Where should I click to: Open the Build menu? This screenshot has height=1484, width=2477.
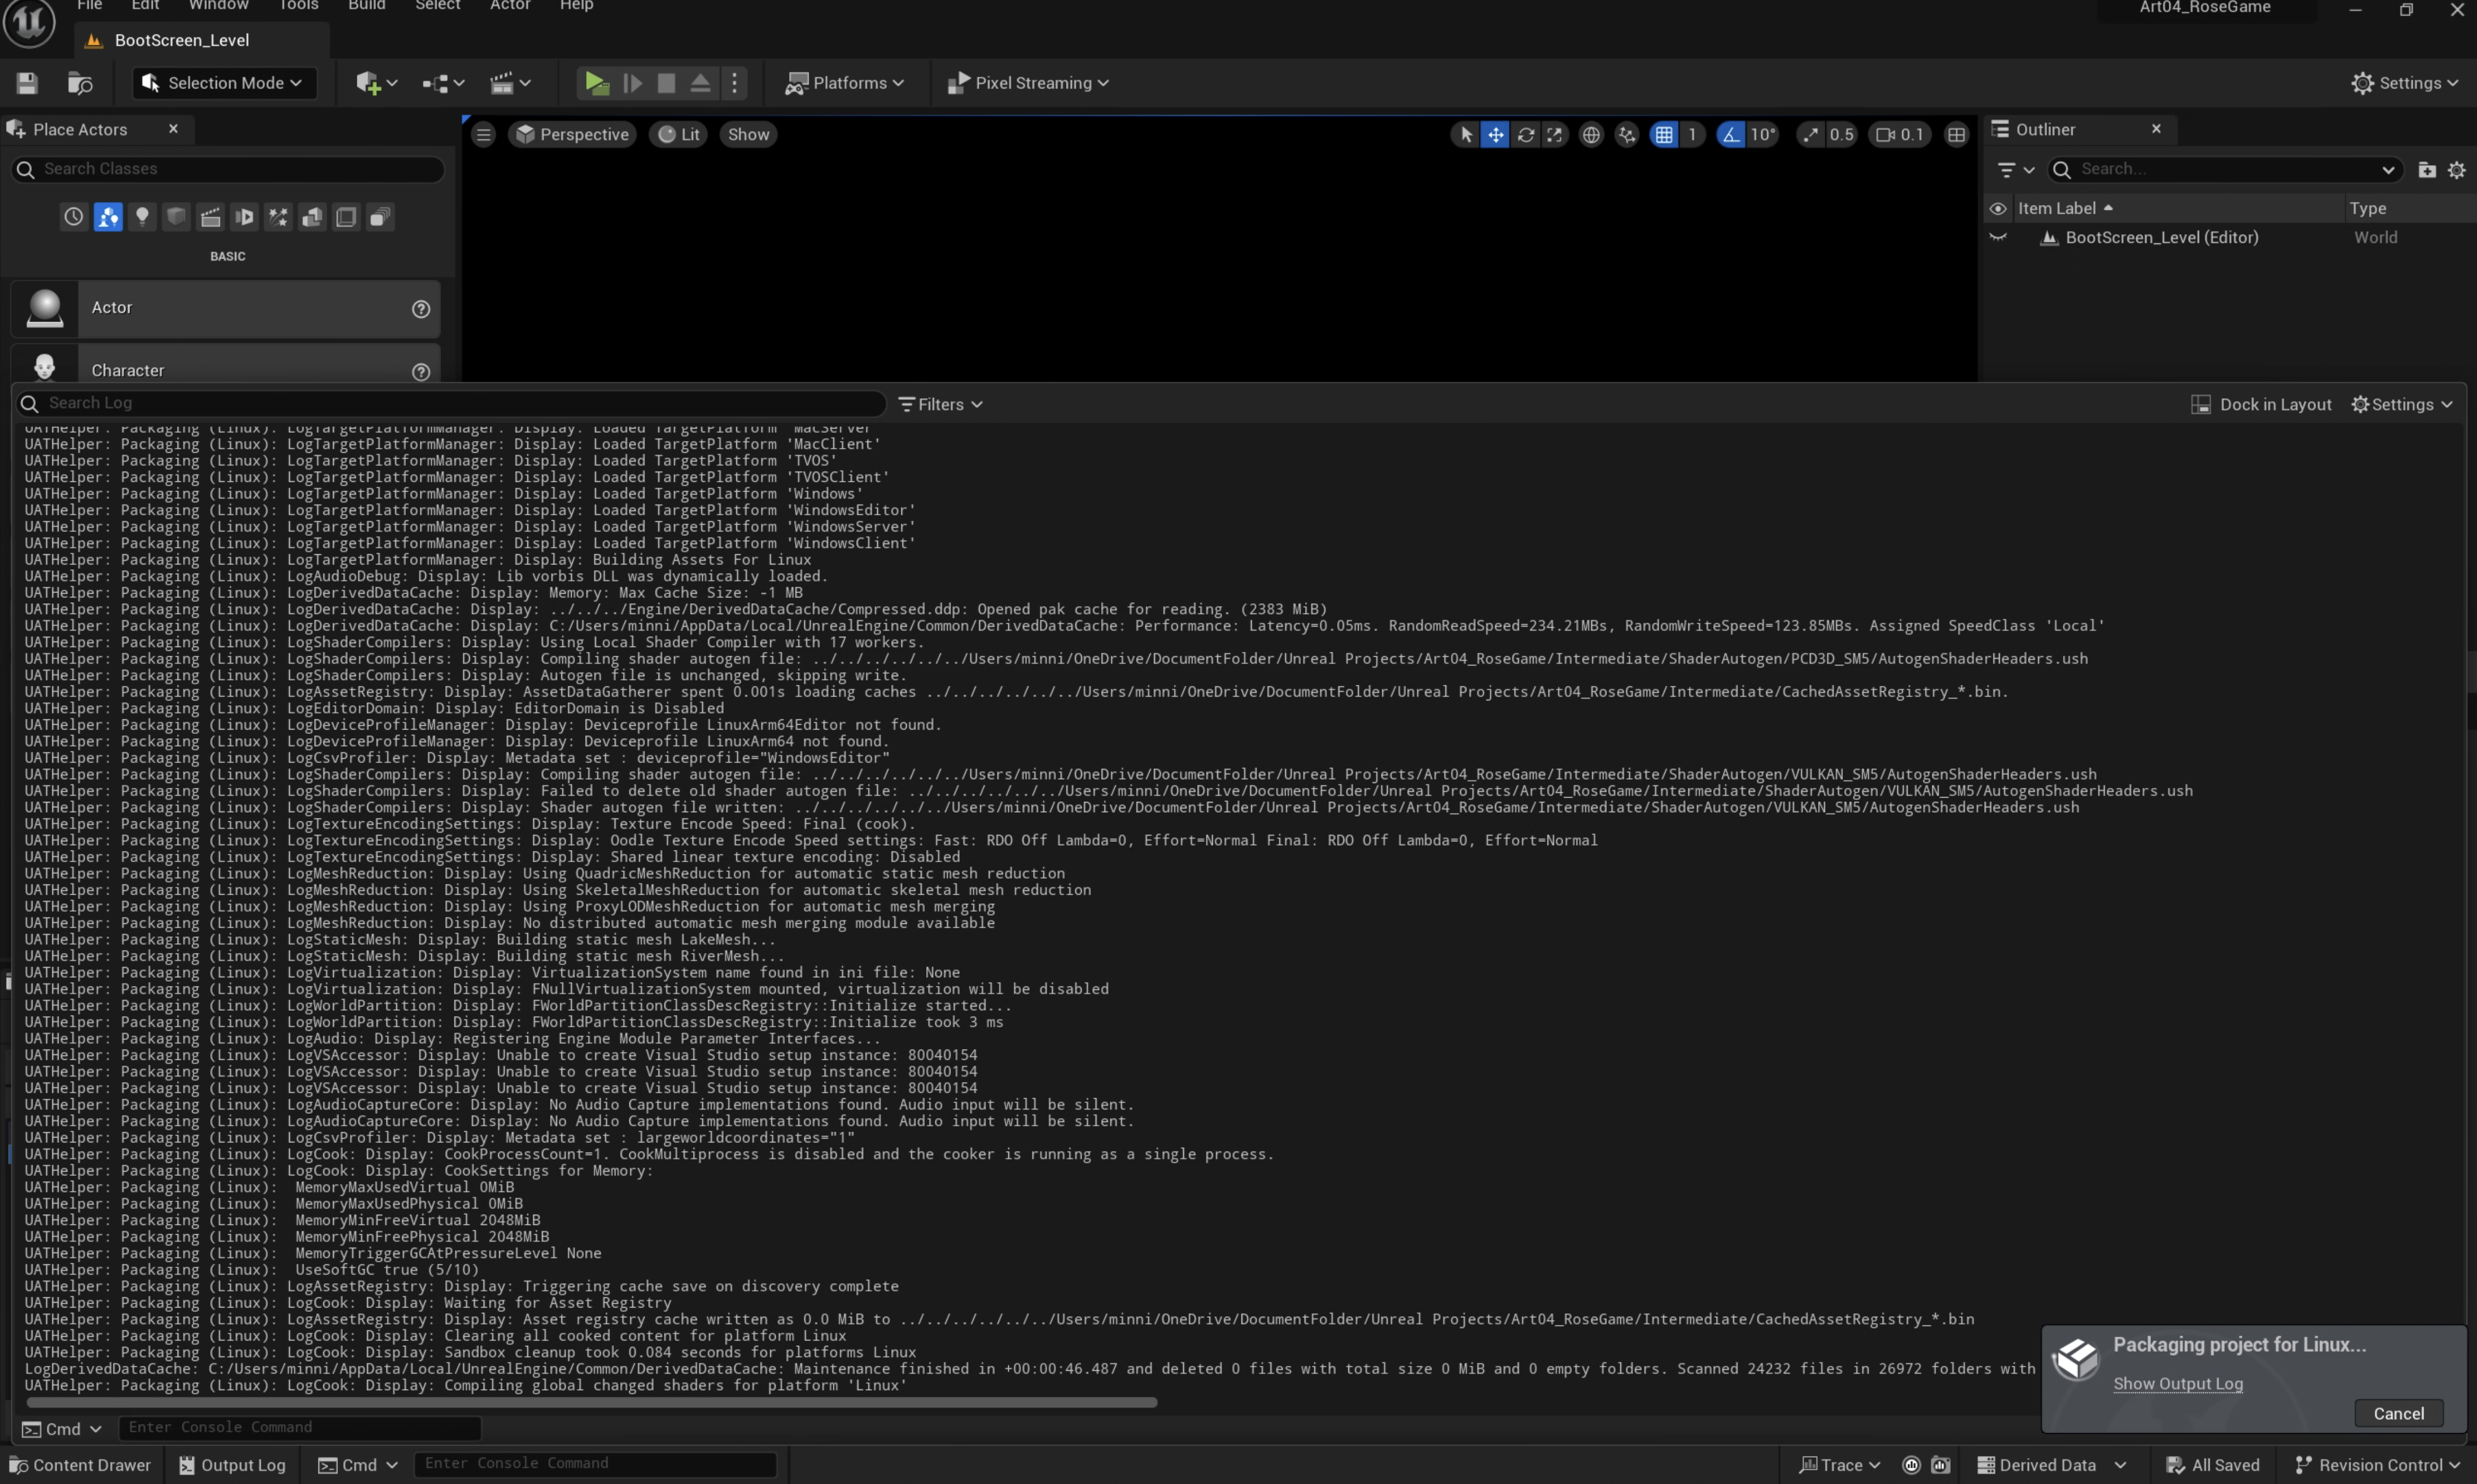pyautogui.click(x=366, y=6)
